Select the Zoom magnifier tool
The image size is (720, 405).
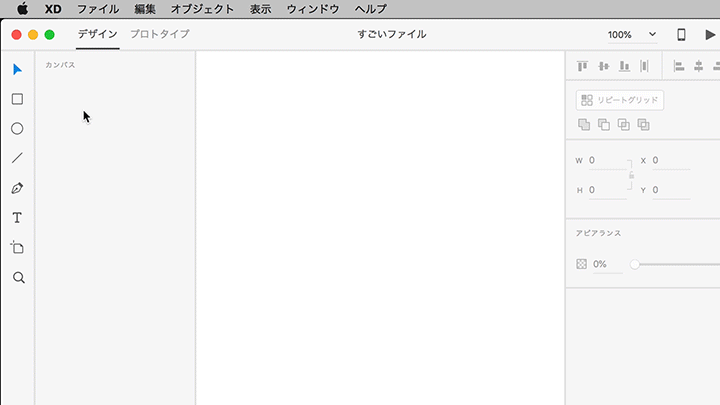click(x=18, y=278)
